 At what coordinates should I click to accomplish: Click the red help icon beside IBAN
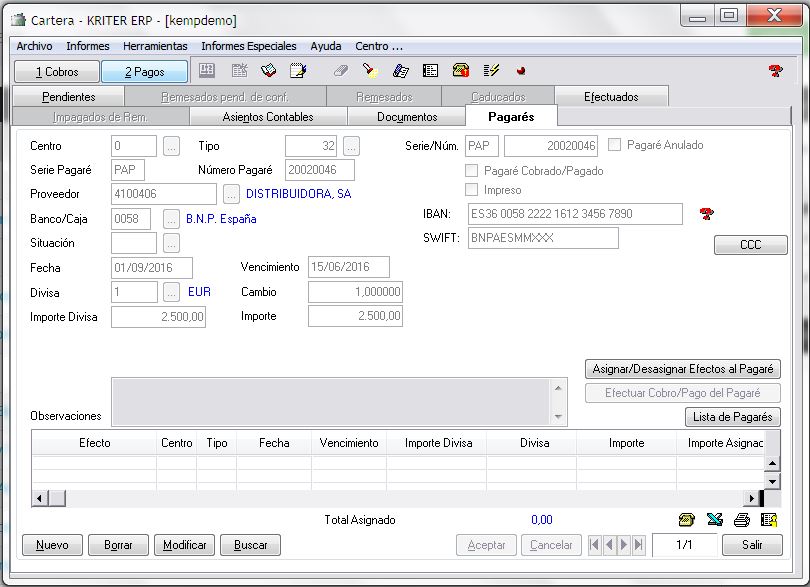coord(706,213)
